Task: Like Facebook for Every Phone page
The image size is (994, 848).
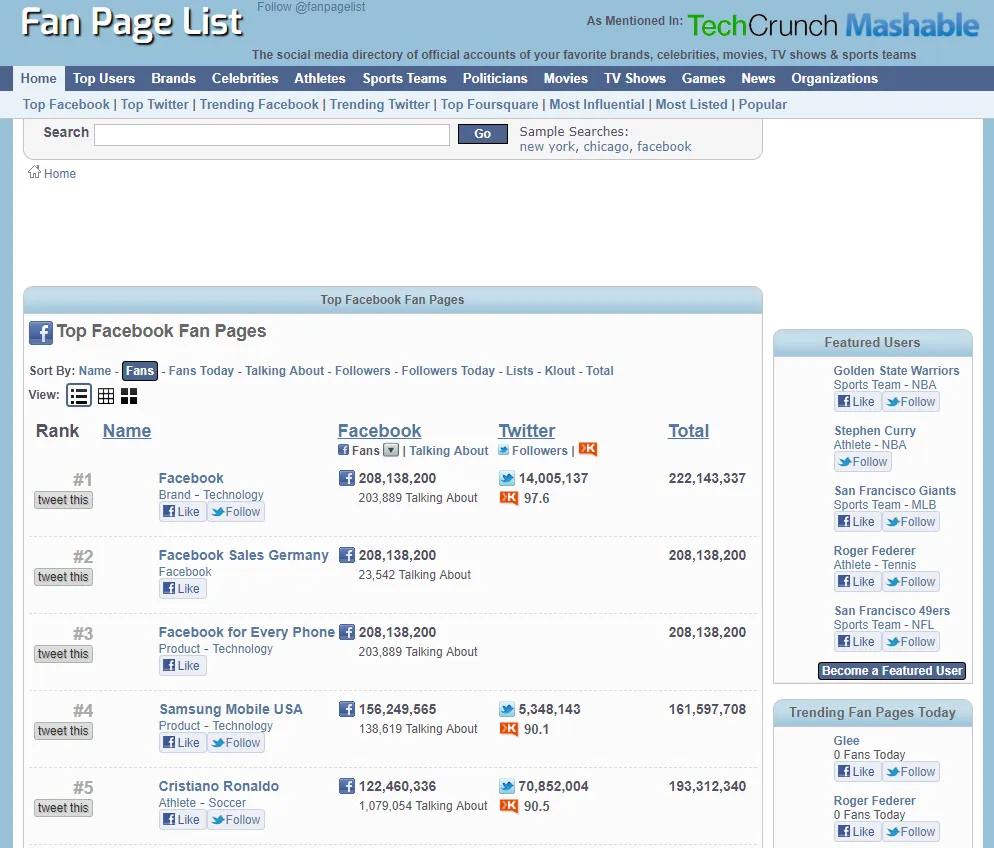Action: point(182,665)
